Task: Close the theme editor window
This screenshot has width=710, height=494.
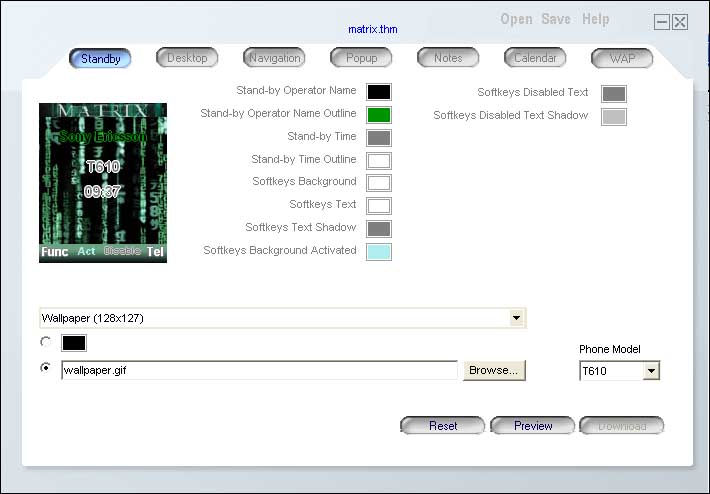Action: (680, 22)
